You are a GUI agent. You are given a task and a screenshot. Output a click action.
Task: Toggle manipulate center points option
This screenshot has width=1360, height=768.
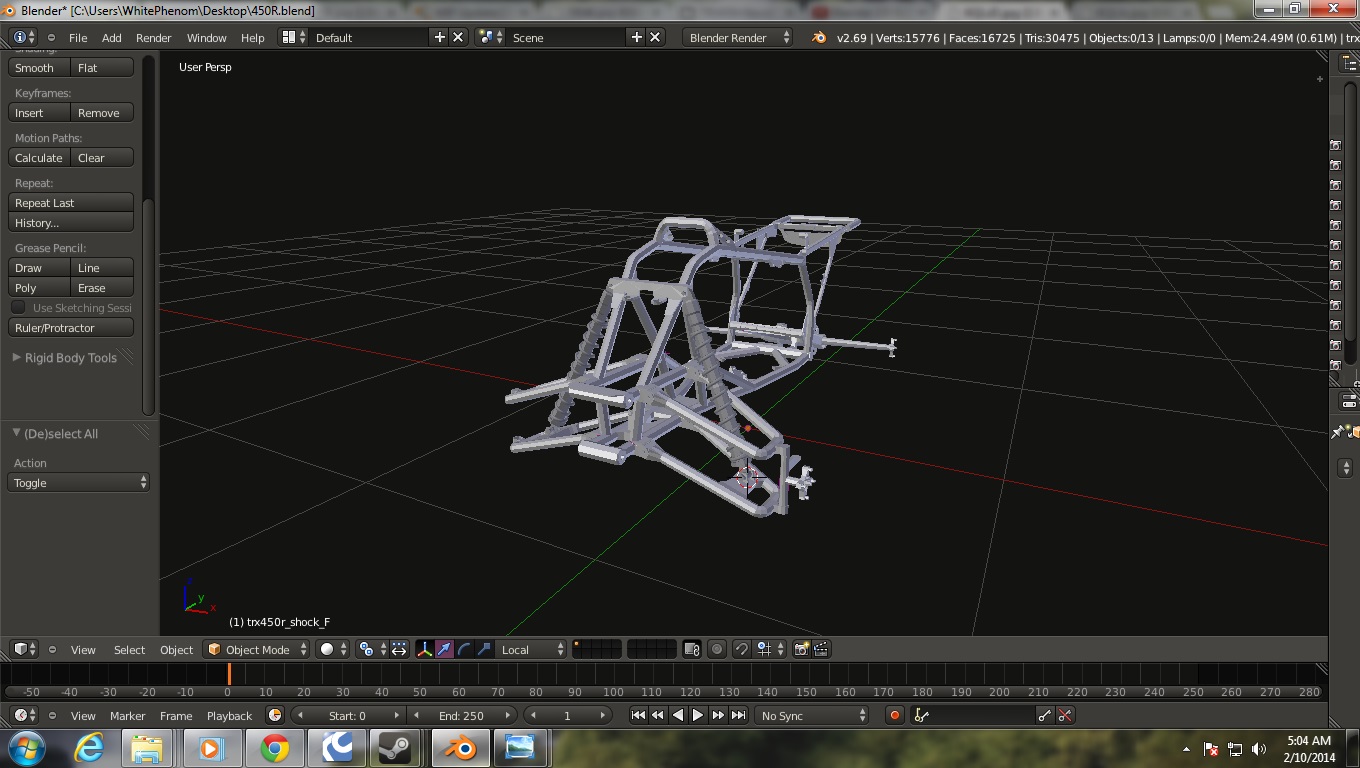(398, 649)
